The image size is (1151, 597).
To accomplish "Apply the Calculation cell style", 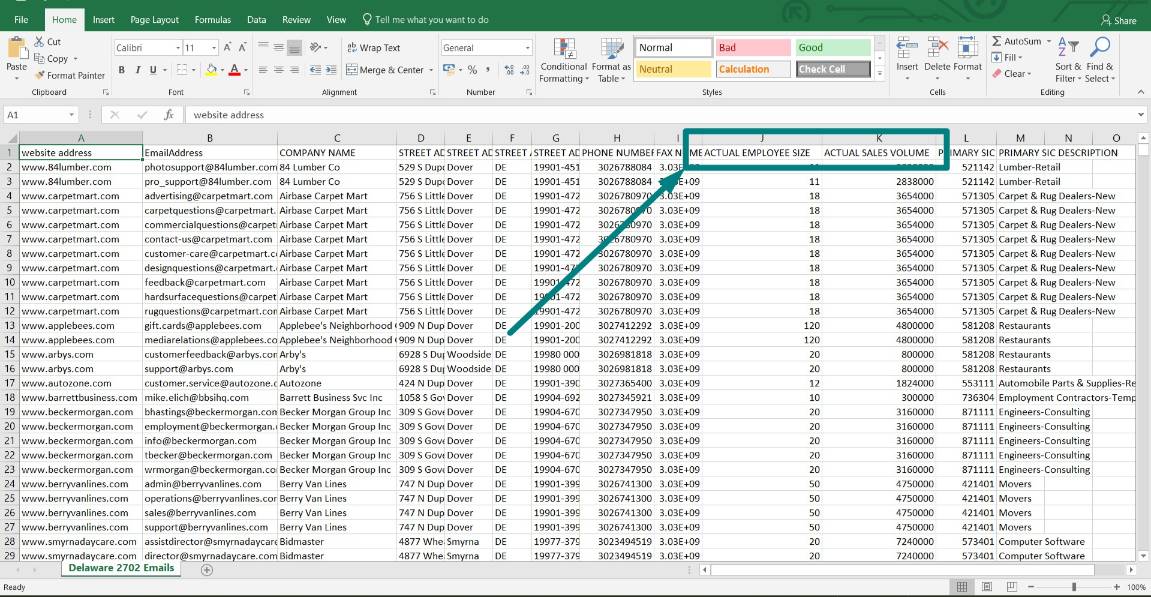I will pos(753,69).
